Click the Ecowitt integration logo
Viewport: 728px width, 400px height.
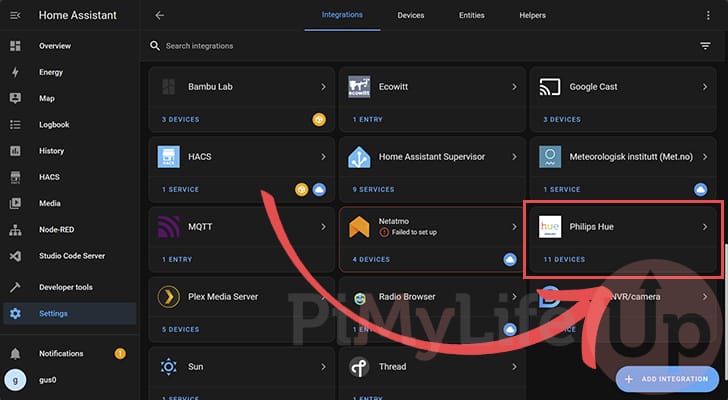[359, 87]
